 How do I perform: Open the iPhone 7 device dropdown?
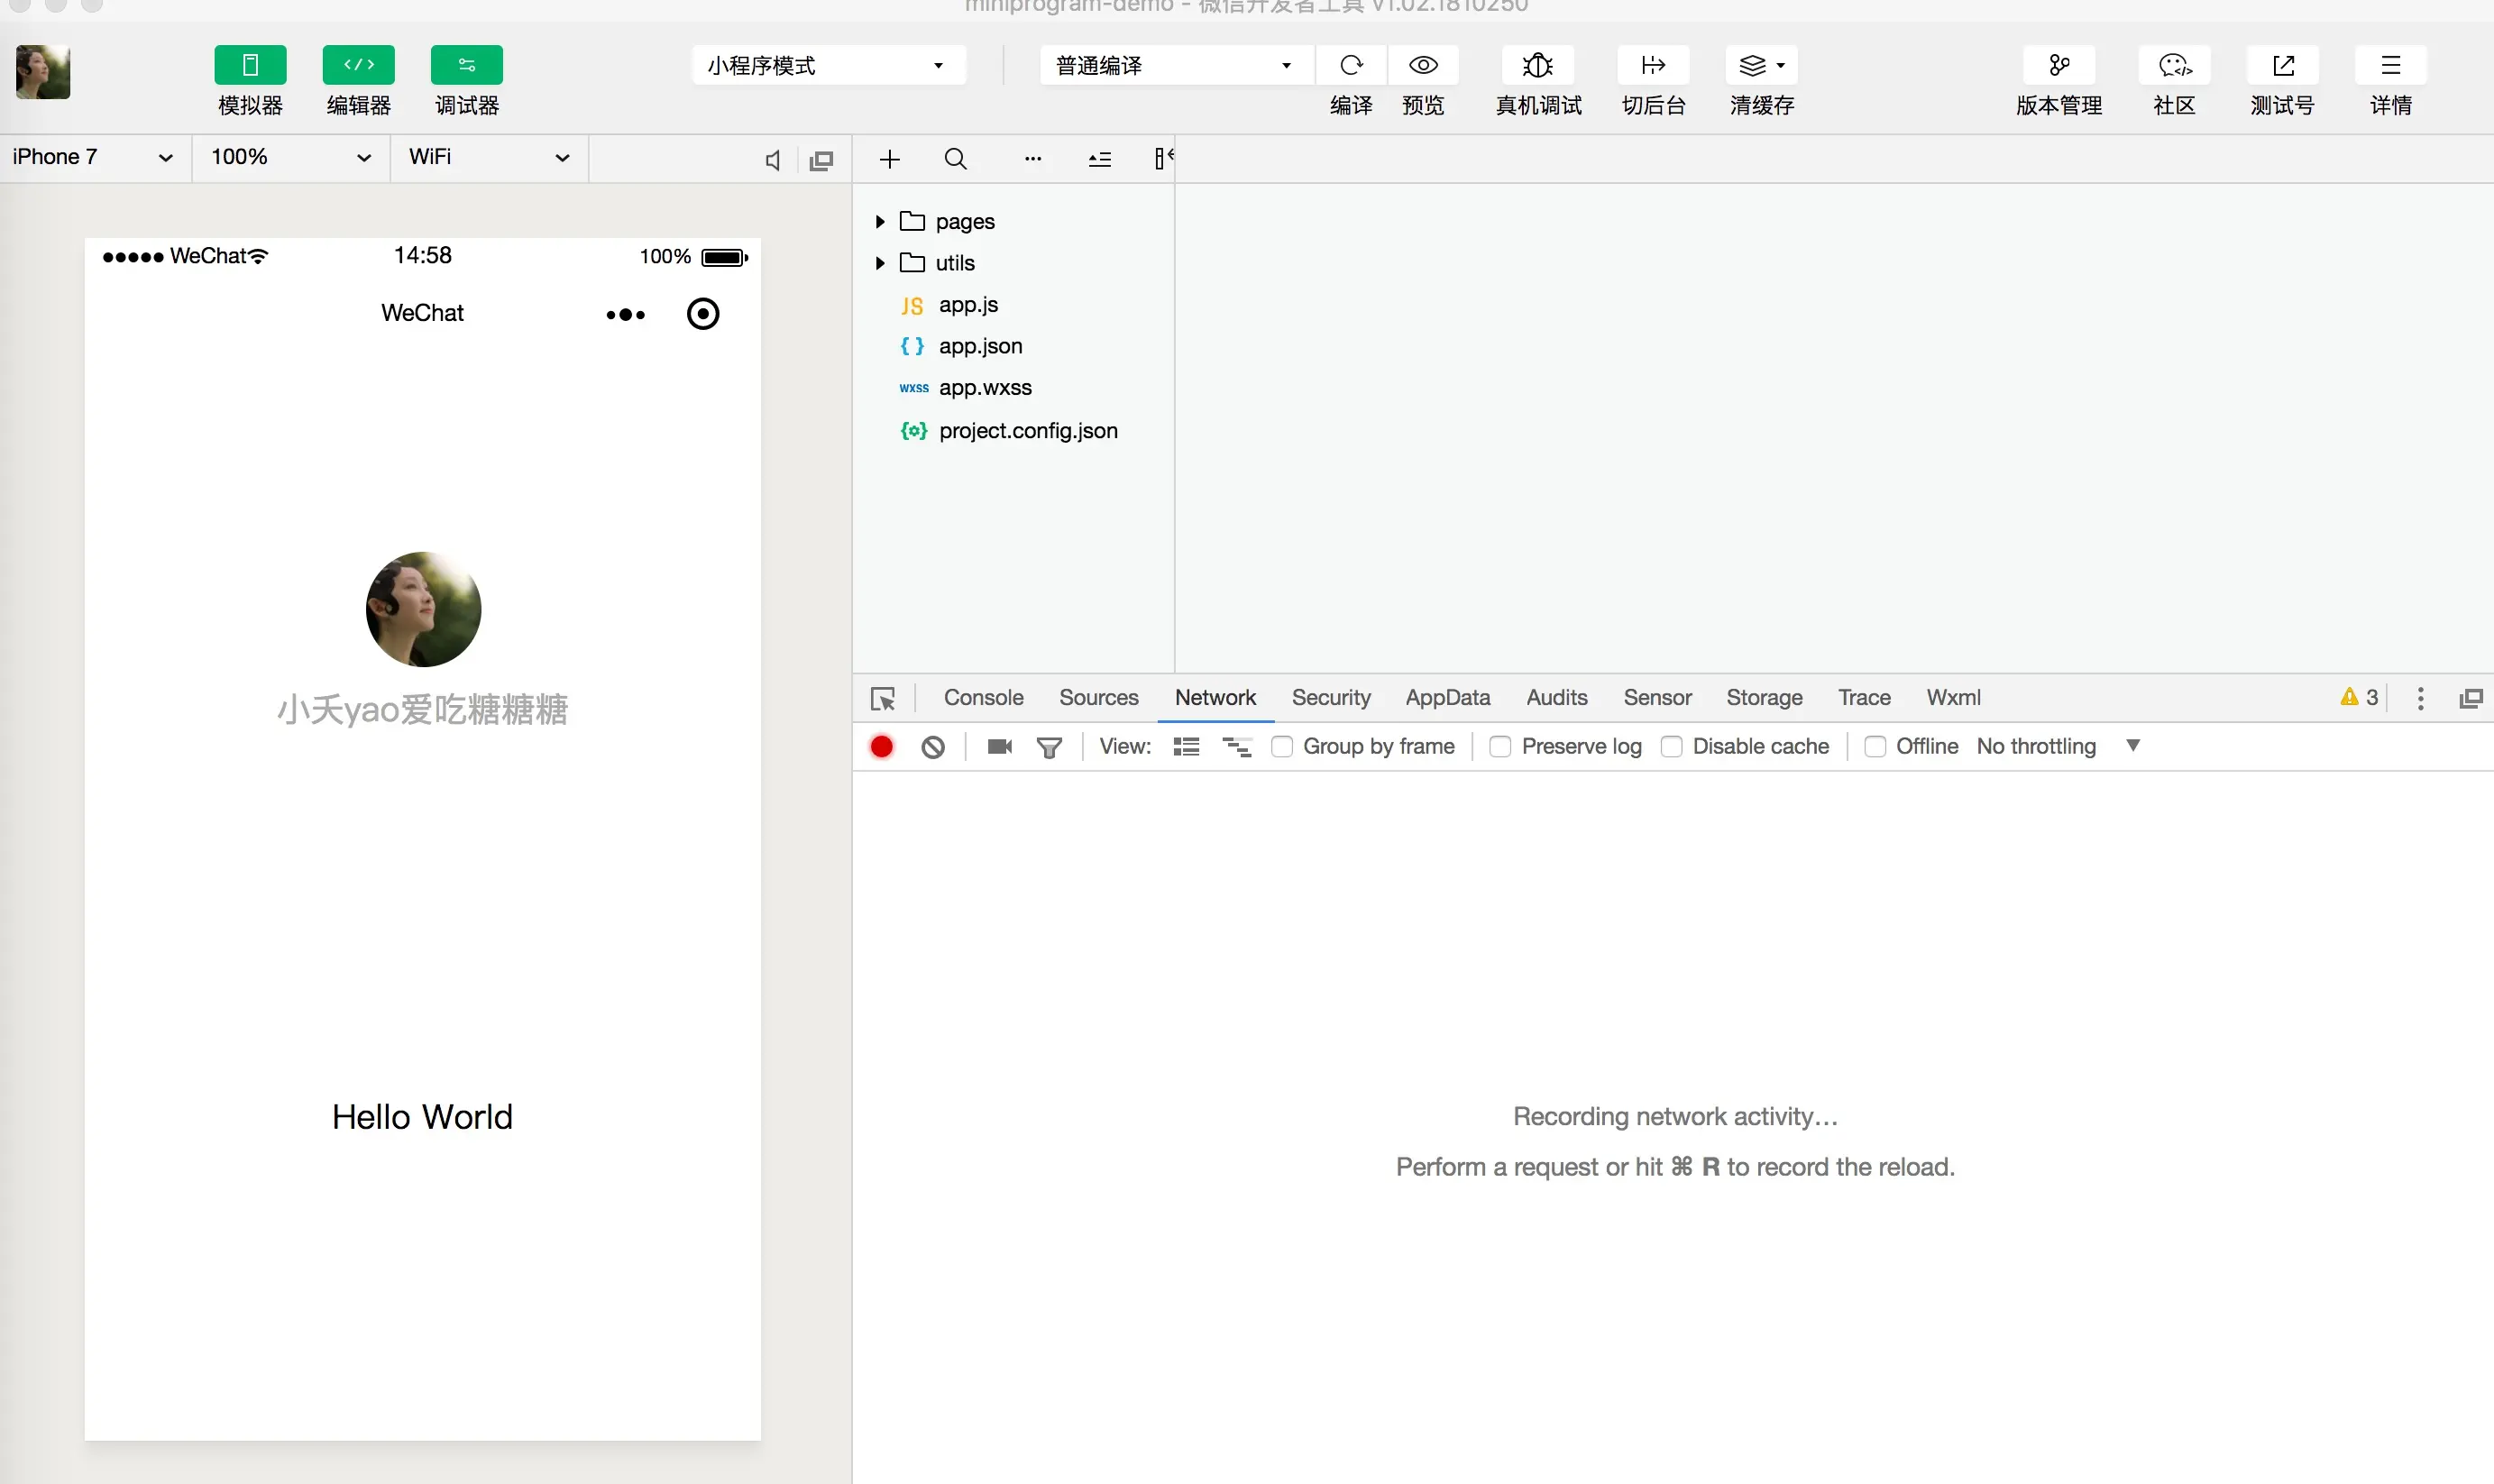[x=92, y=157]
